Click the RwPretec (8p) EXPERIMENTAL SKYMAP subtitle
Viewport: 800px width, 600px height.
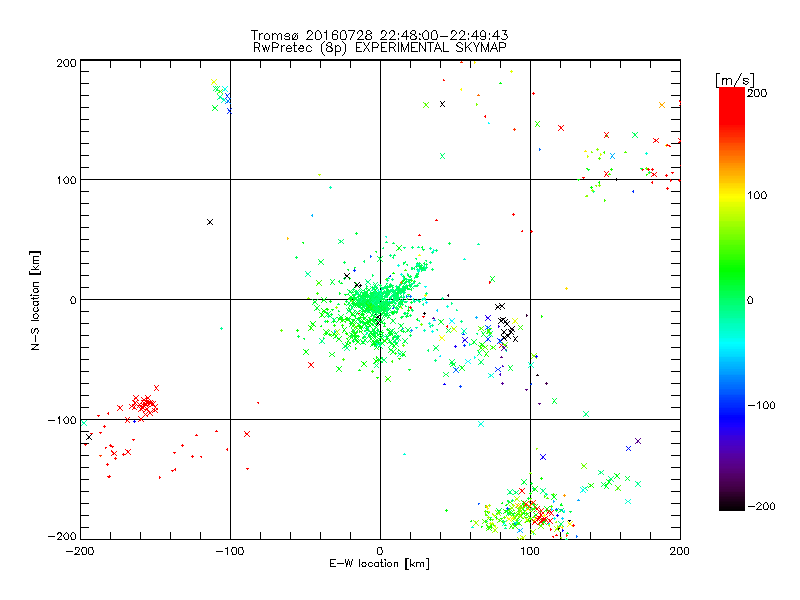pyautogui.click(x=380, y=47)
